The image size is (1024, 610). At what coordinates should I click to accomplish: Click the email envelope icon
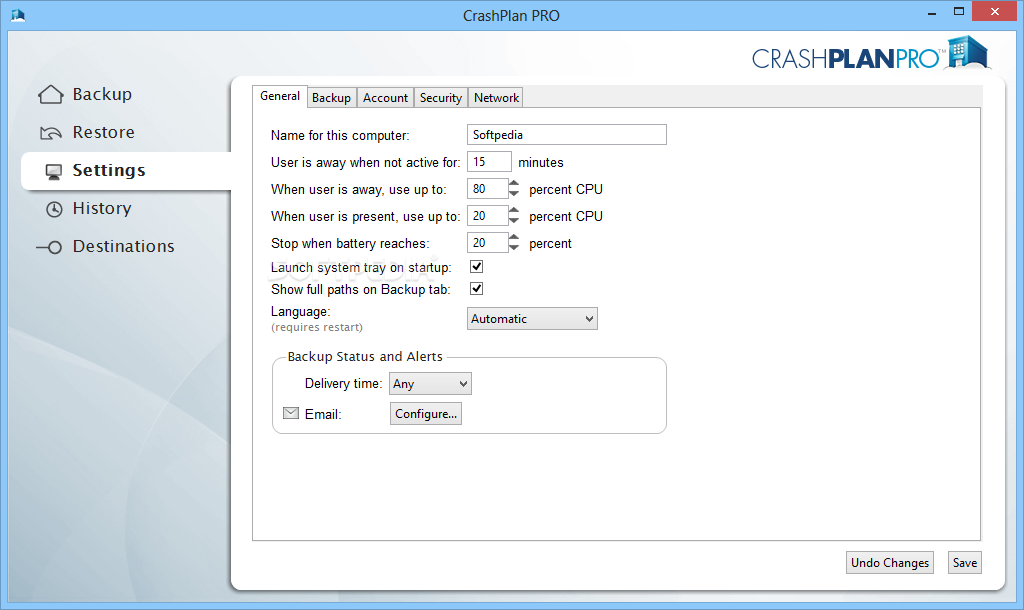[291, 413]
